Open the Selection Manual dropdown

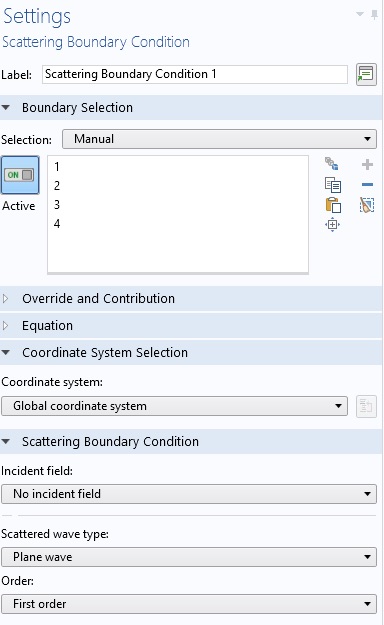(x=219, y=139)
